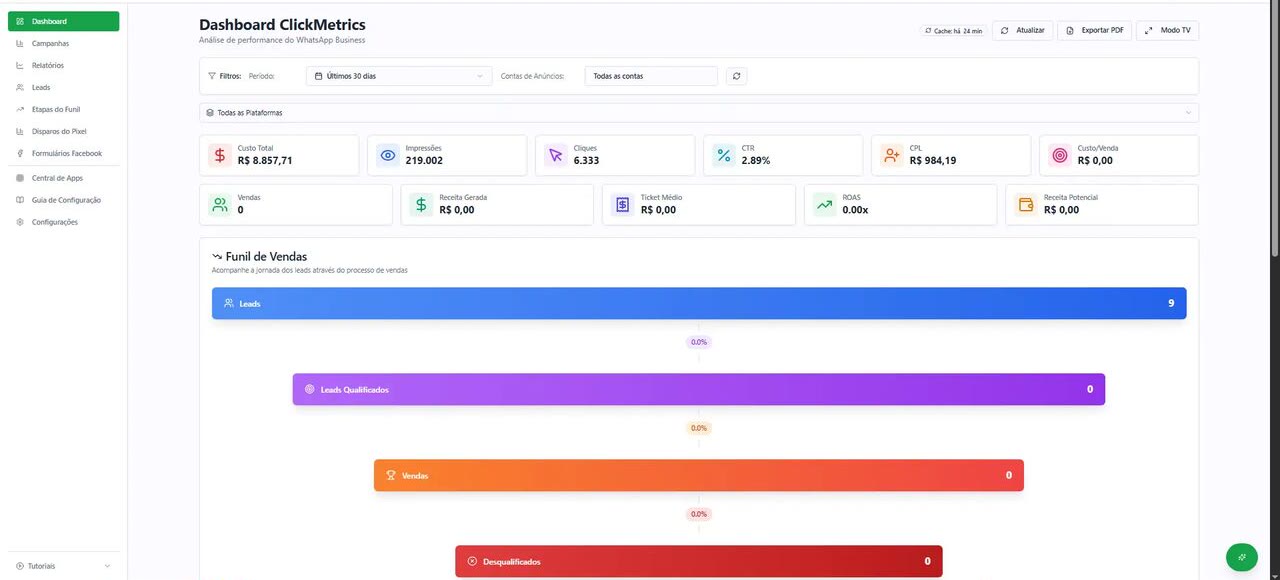Click the orange Vendas funnel bar
The height and width of the screenshot is (580, 1280).
click(x=699, y=475)
